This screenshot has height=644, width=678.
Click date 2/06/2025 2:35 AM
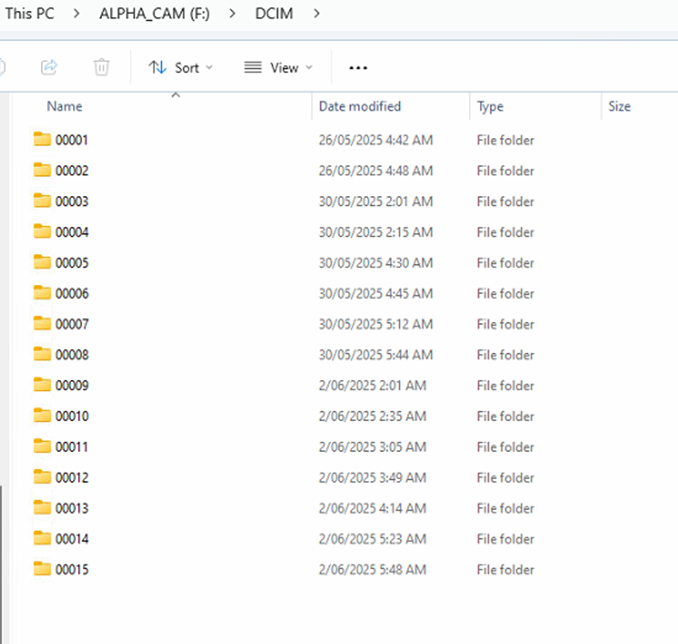pos(372,417)
